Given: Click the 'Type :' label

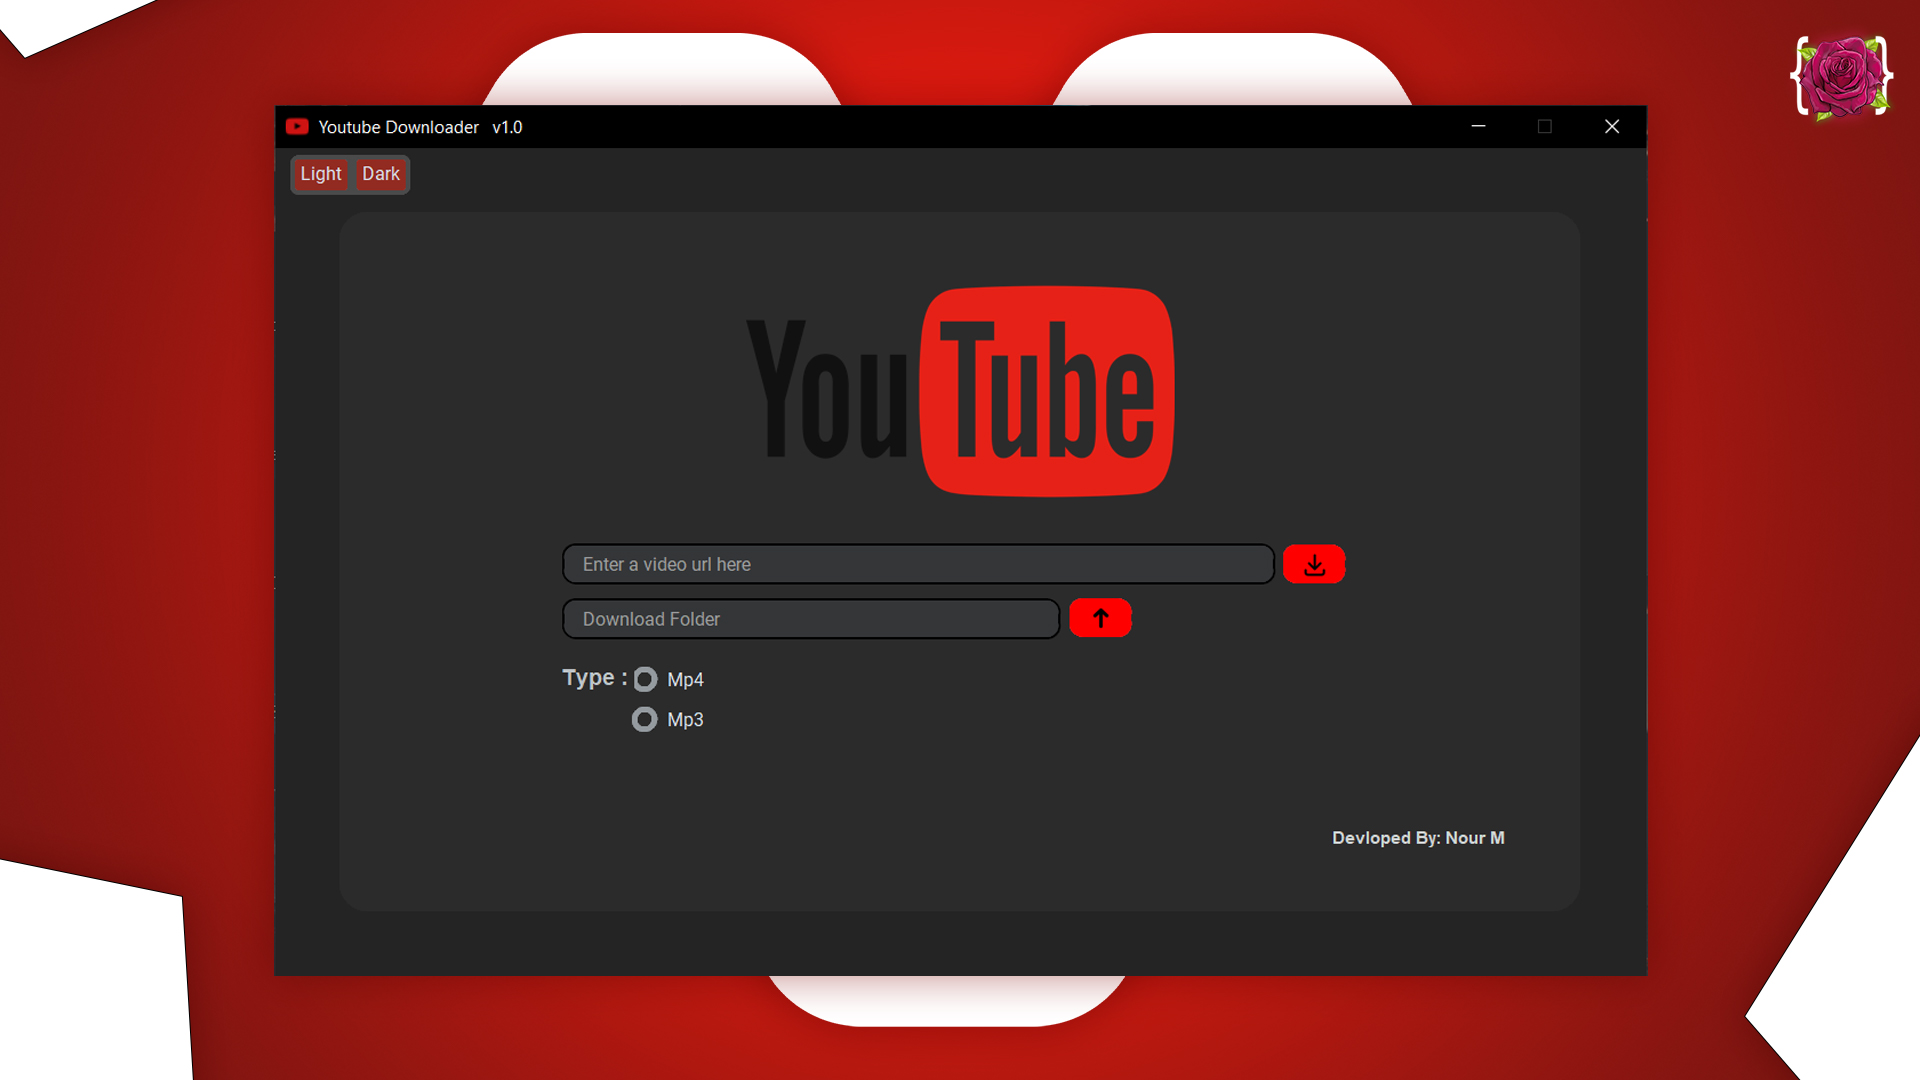Looking at the screenshot, I should [595, 678].
